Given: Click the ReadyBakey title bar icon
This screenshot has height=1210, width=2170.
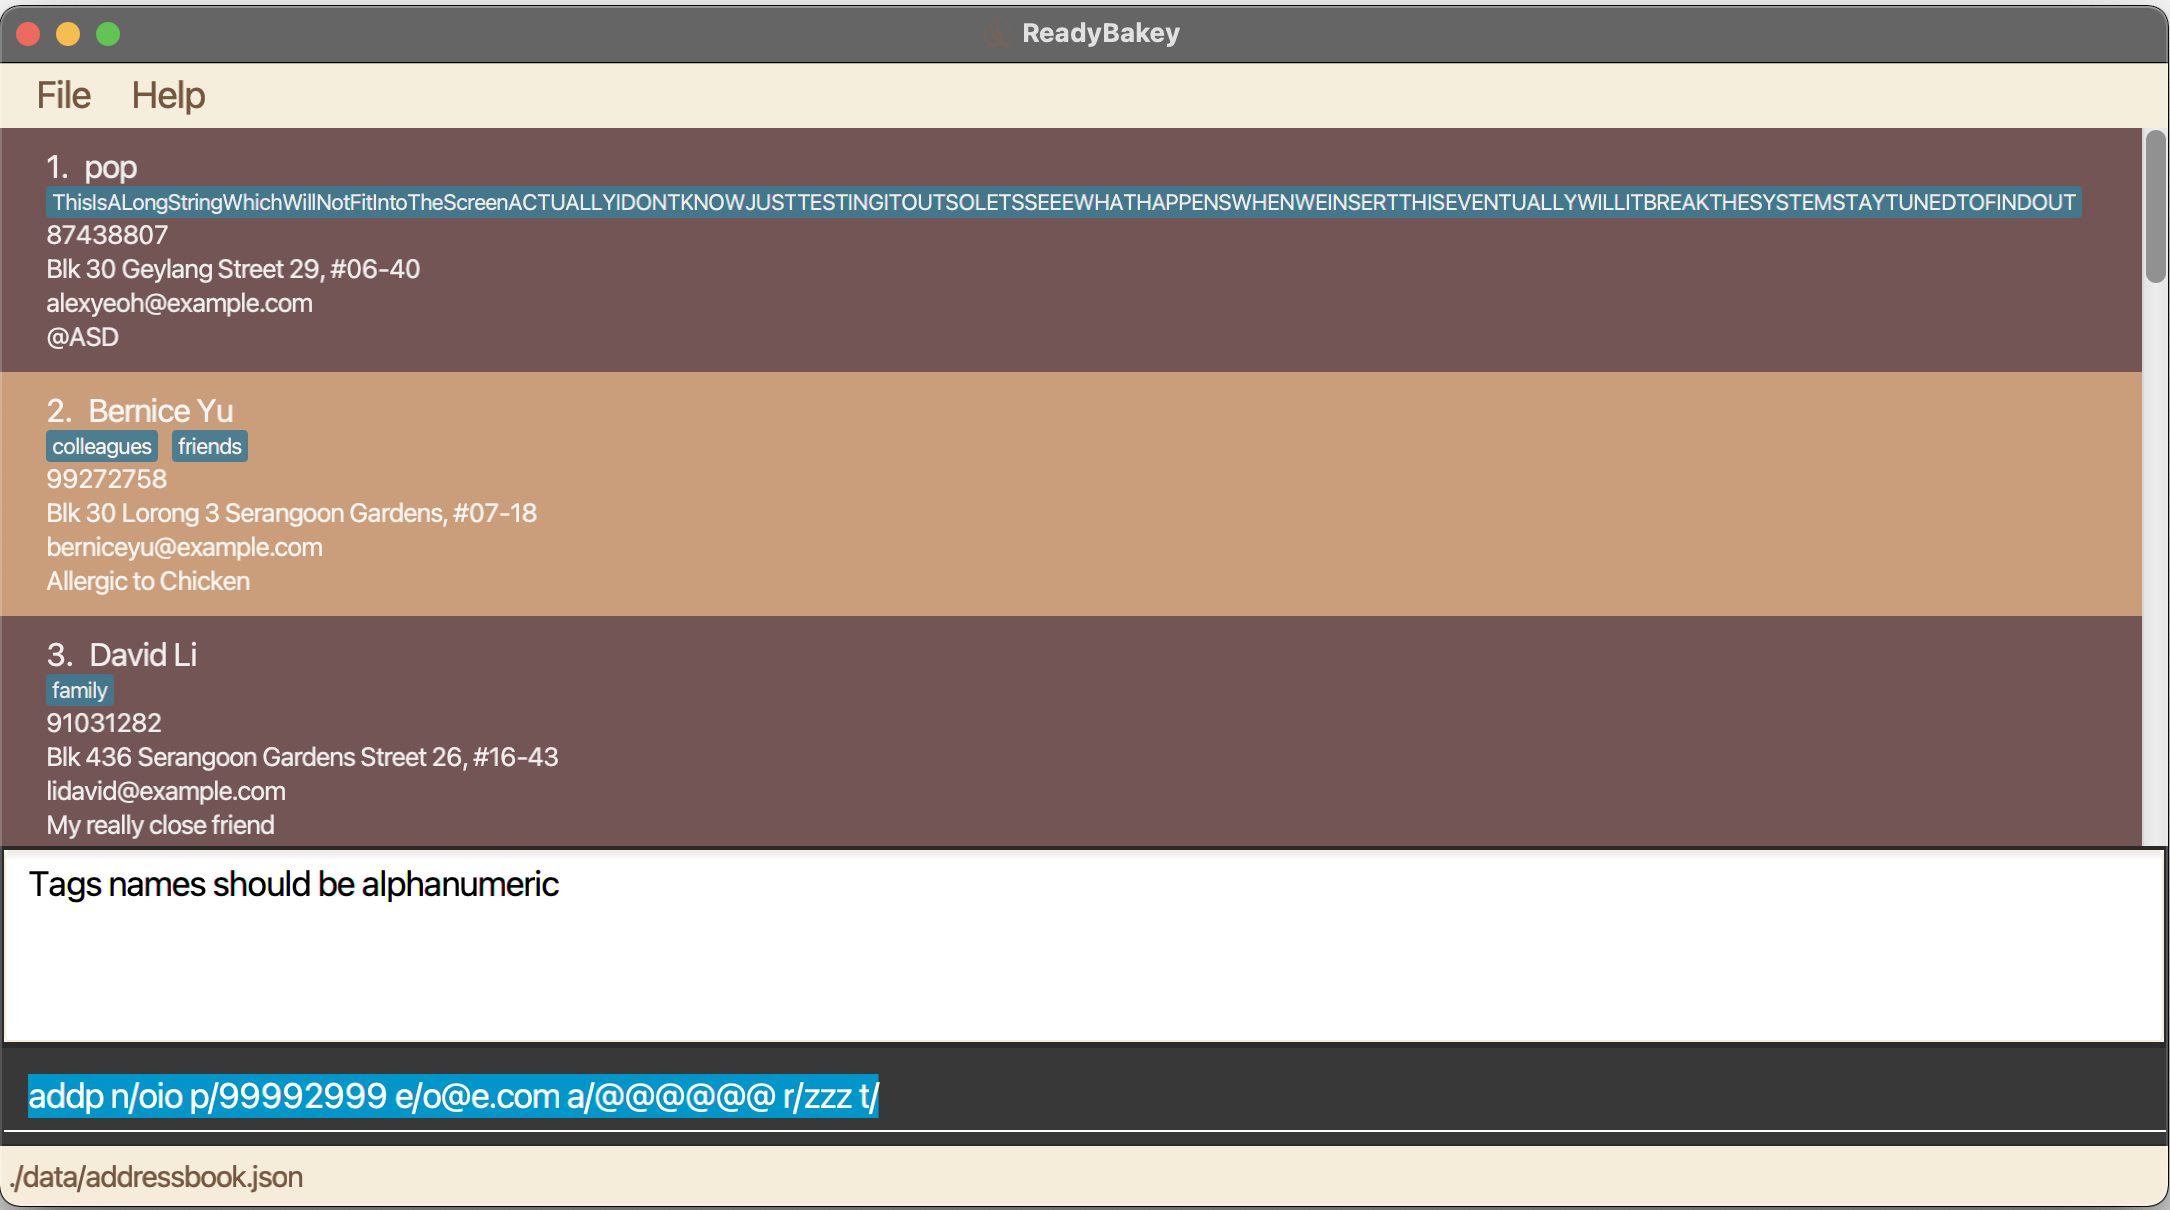Looking at the screenshot, I should tap(996, 33).
